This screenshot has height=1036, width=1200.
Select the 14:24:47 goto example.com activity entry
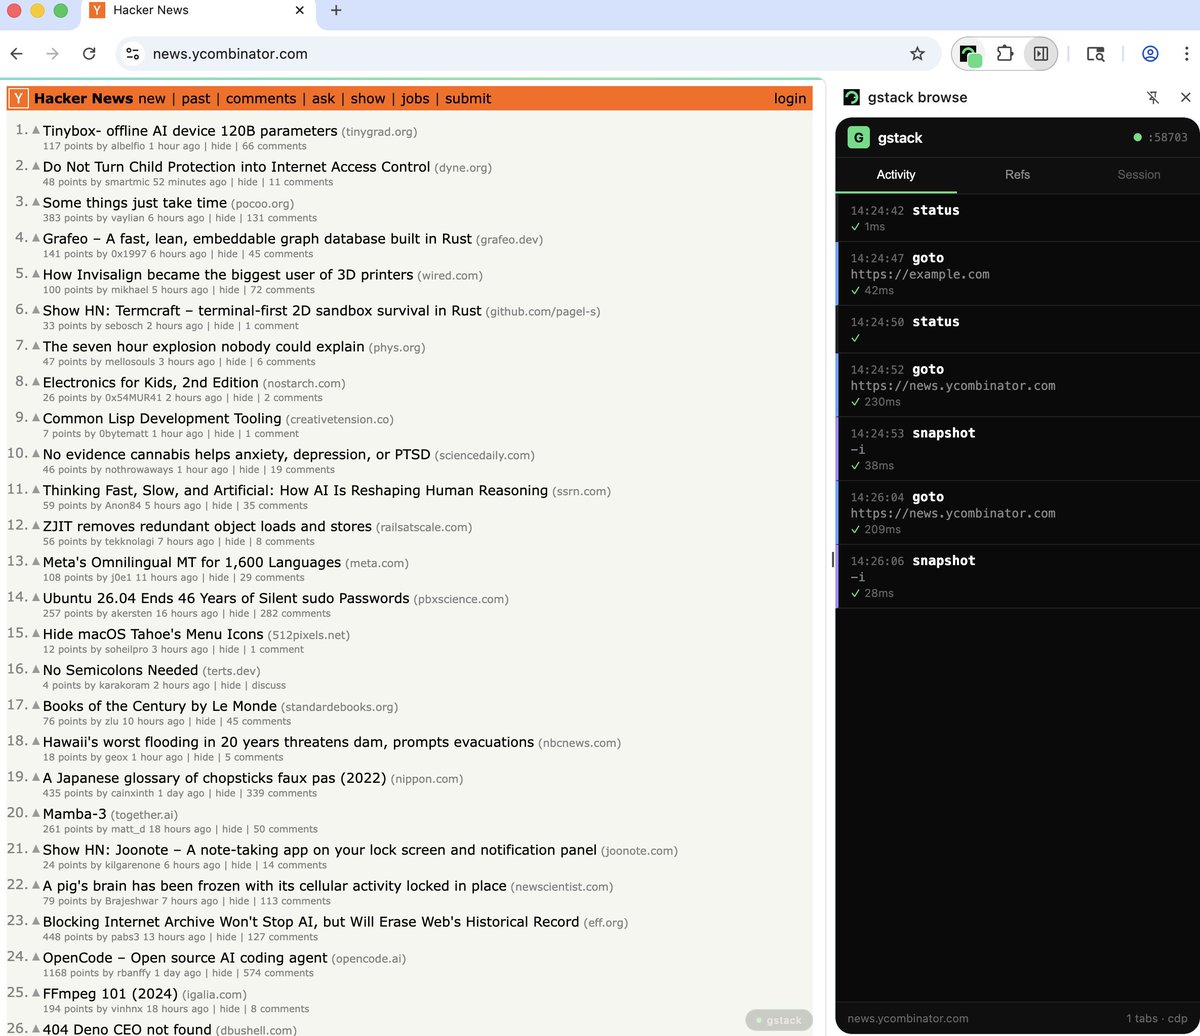pyautogui.click(x=1017, y=274)
